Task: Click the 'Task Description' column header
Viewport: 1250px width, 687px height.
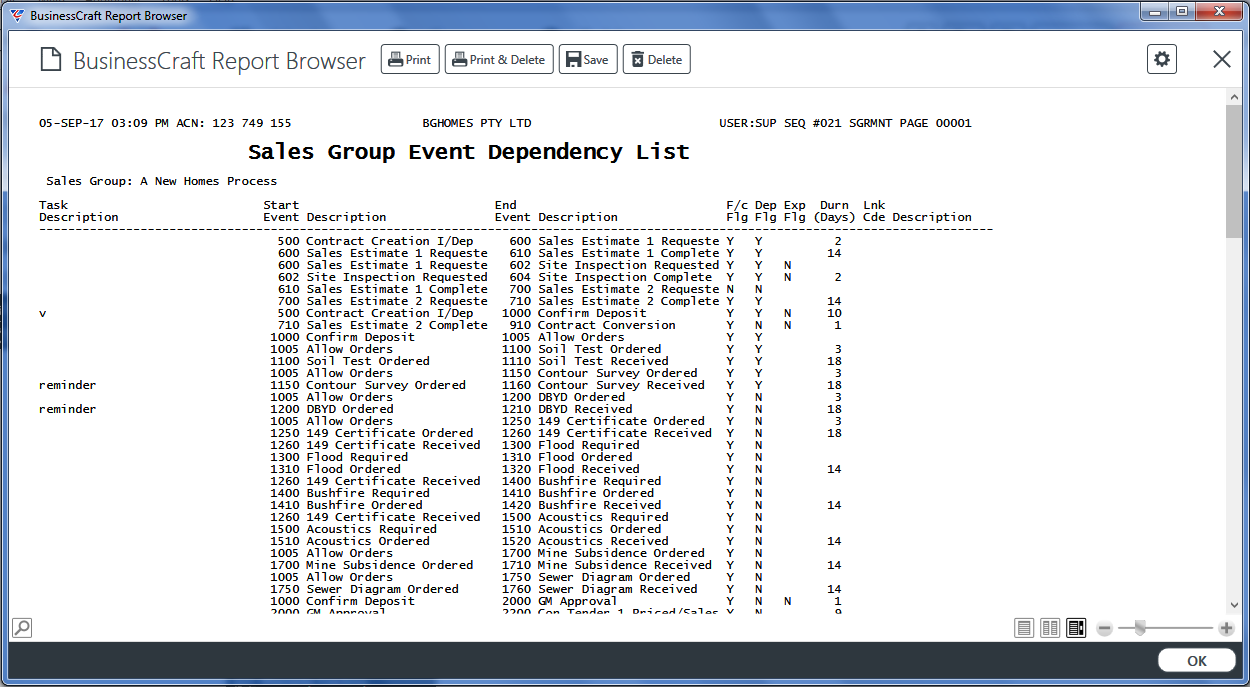Action: (79, 211)
